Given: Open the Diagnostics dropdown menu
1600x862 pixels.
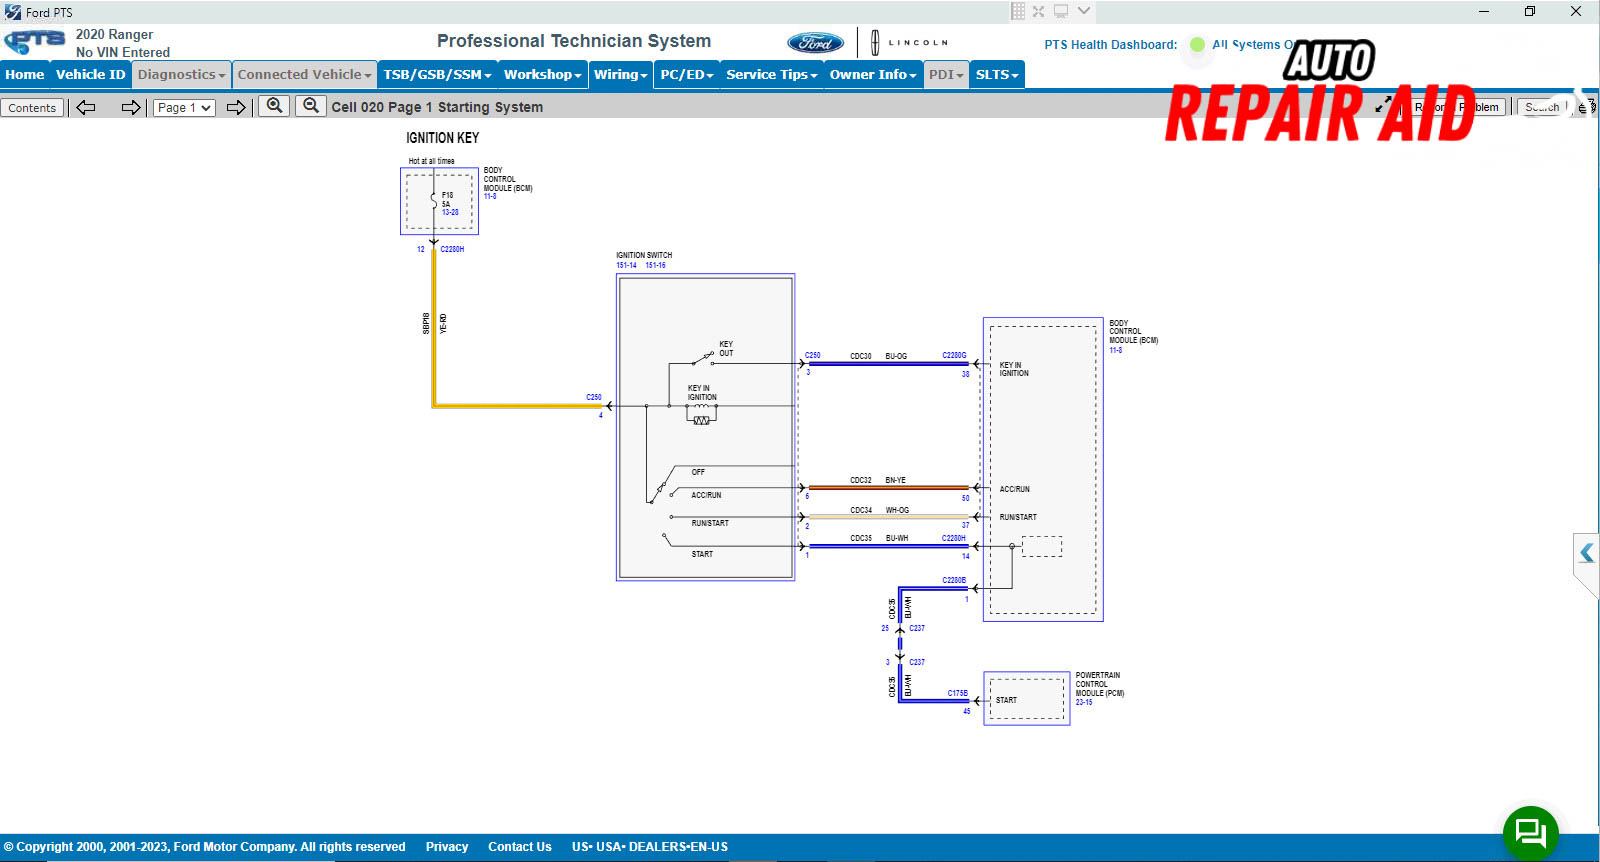Looking at the screenshot, I should coord(181,74).
